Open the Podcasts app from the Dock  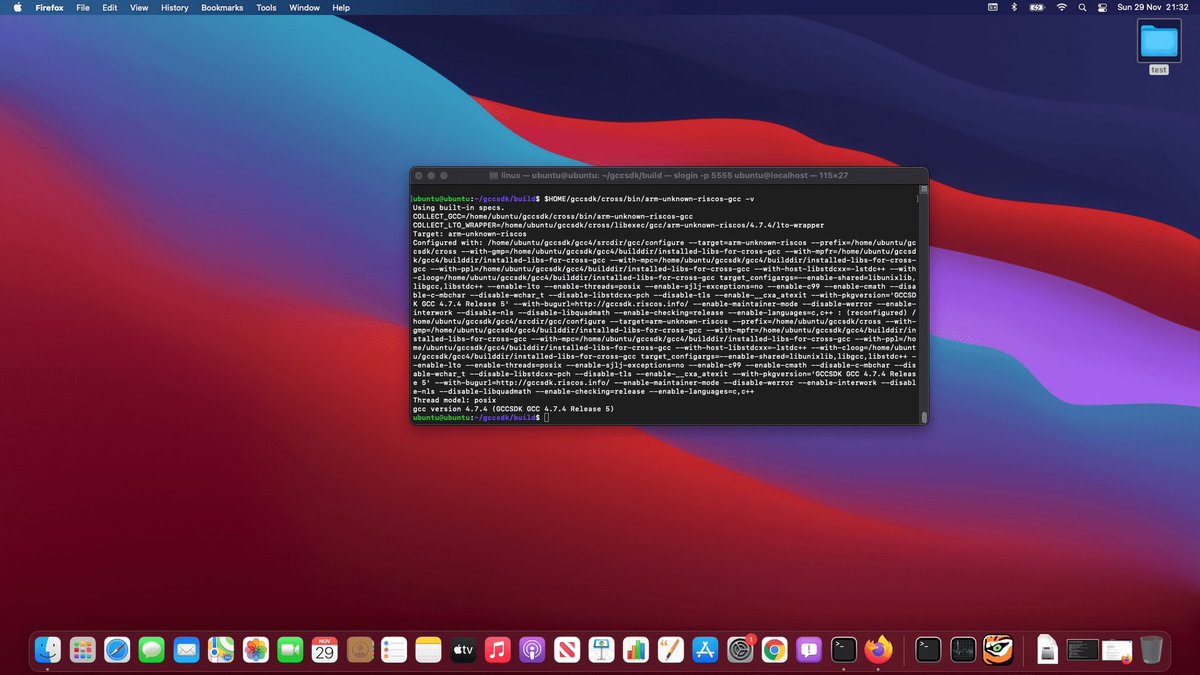click(x=531, y=649)
